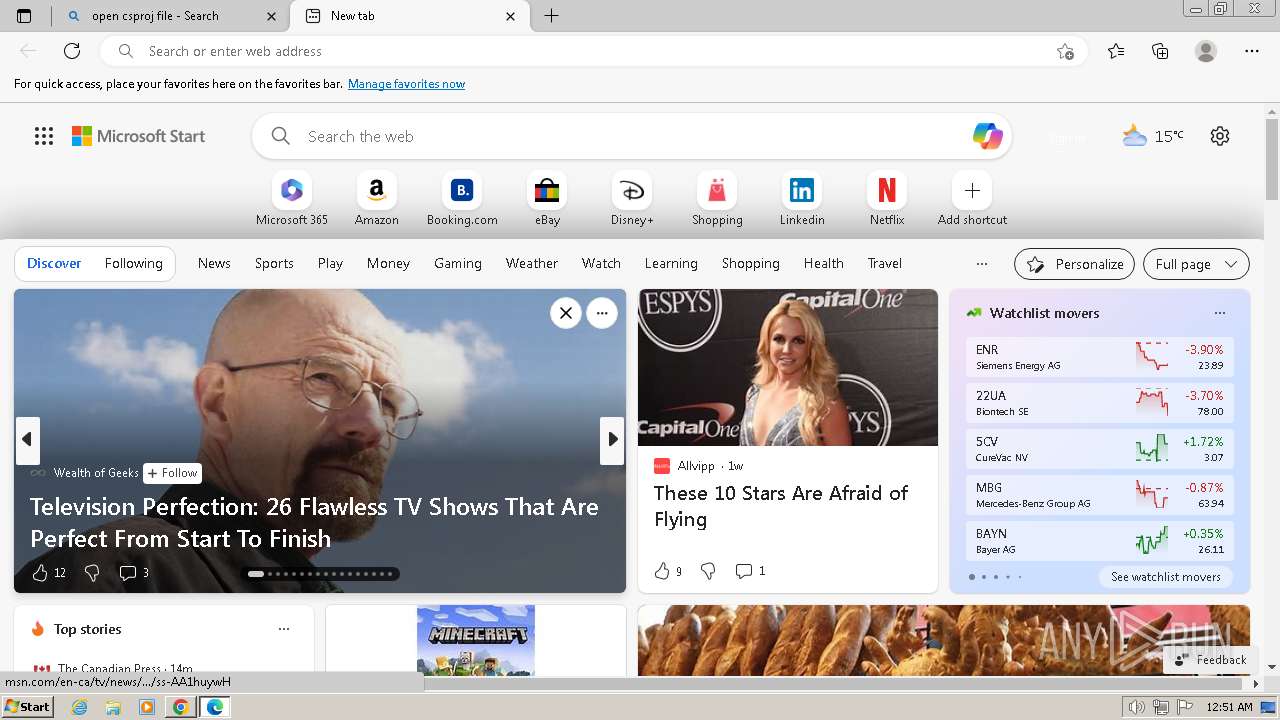Open more options on featured carousel story
This screenshot has width=1280, height=720.
(602, 313)
